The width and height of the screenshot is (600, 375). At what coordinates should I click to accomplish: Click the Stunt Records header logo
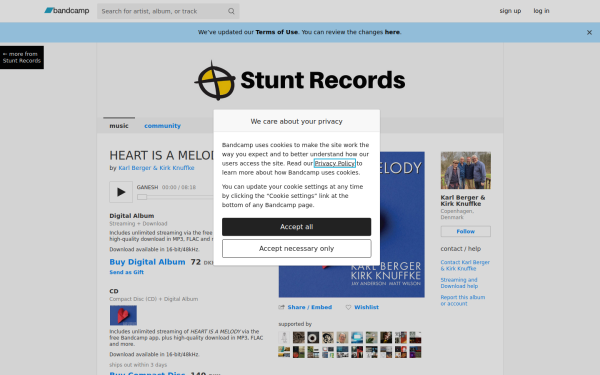pyautogui.click(x=300, y=80)
